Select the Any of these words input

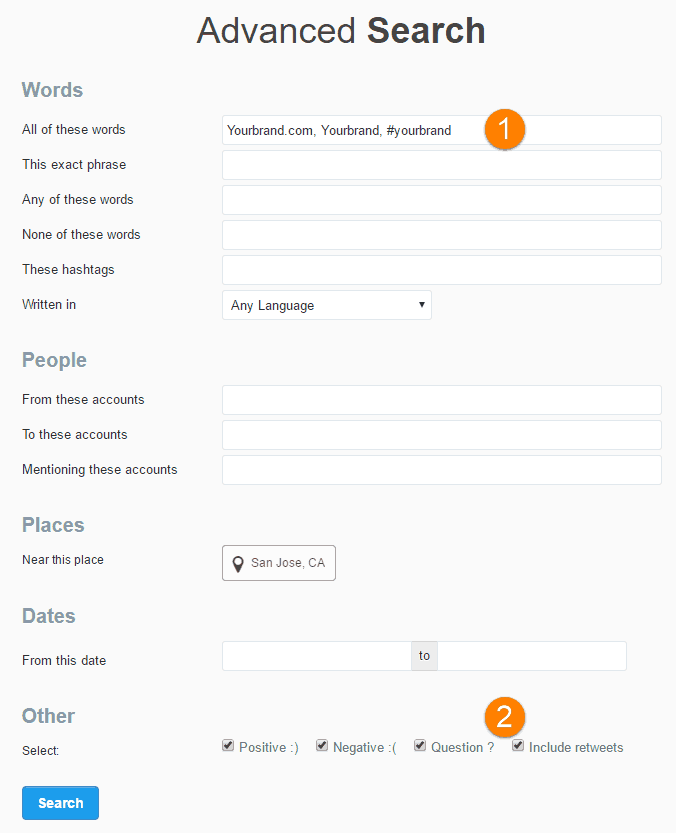pos(441,200)
